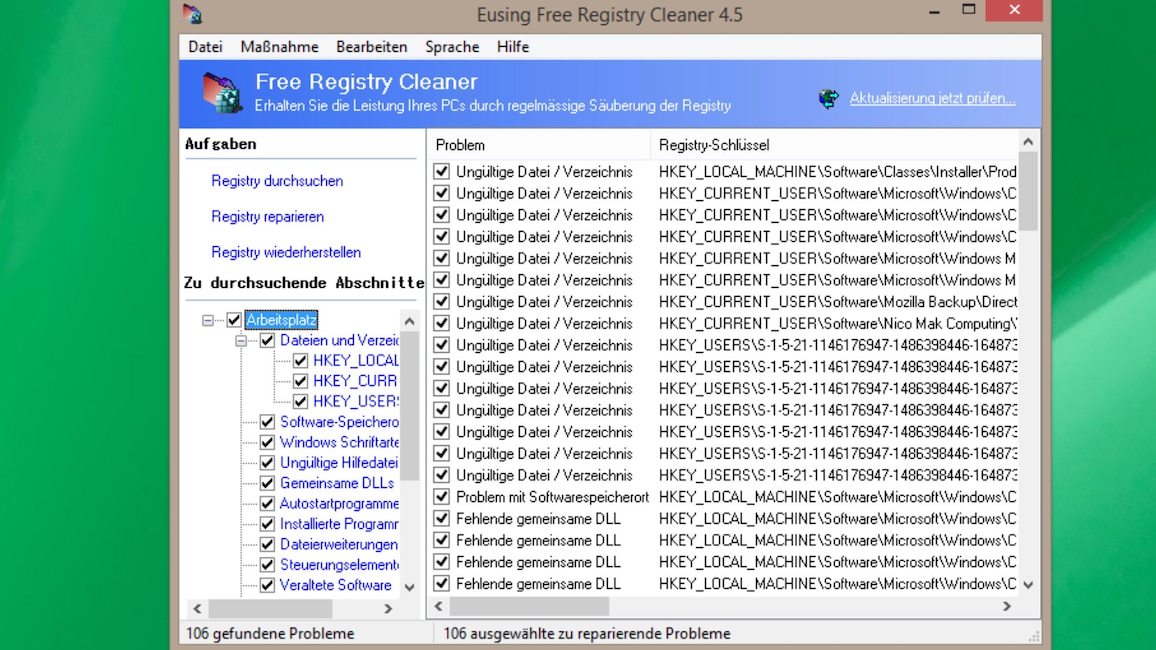The width and height of the screenshot is (1156, 650).
Task: Open the Sprache menu
Action: [452, 46]
